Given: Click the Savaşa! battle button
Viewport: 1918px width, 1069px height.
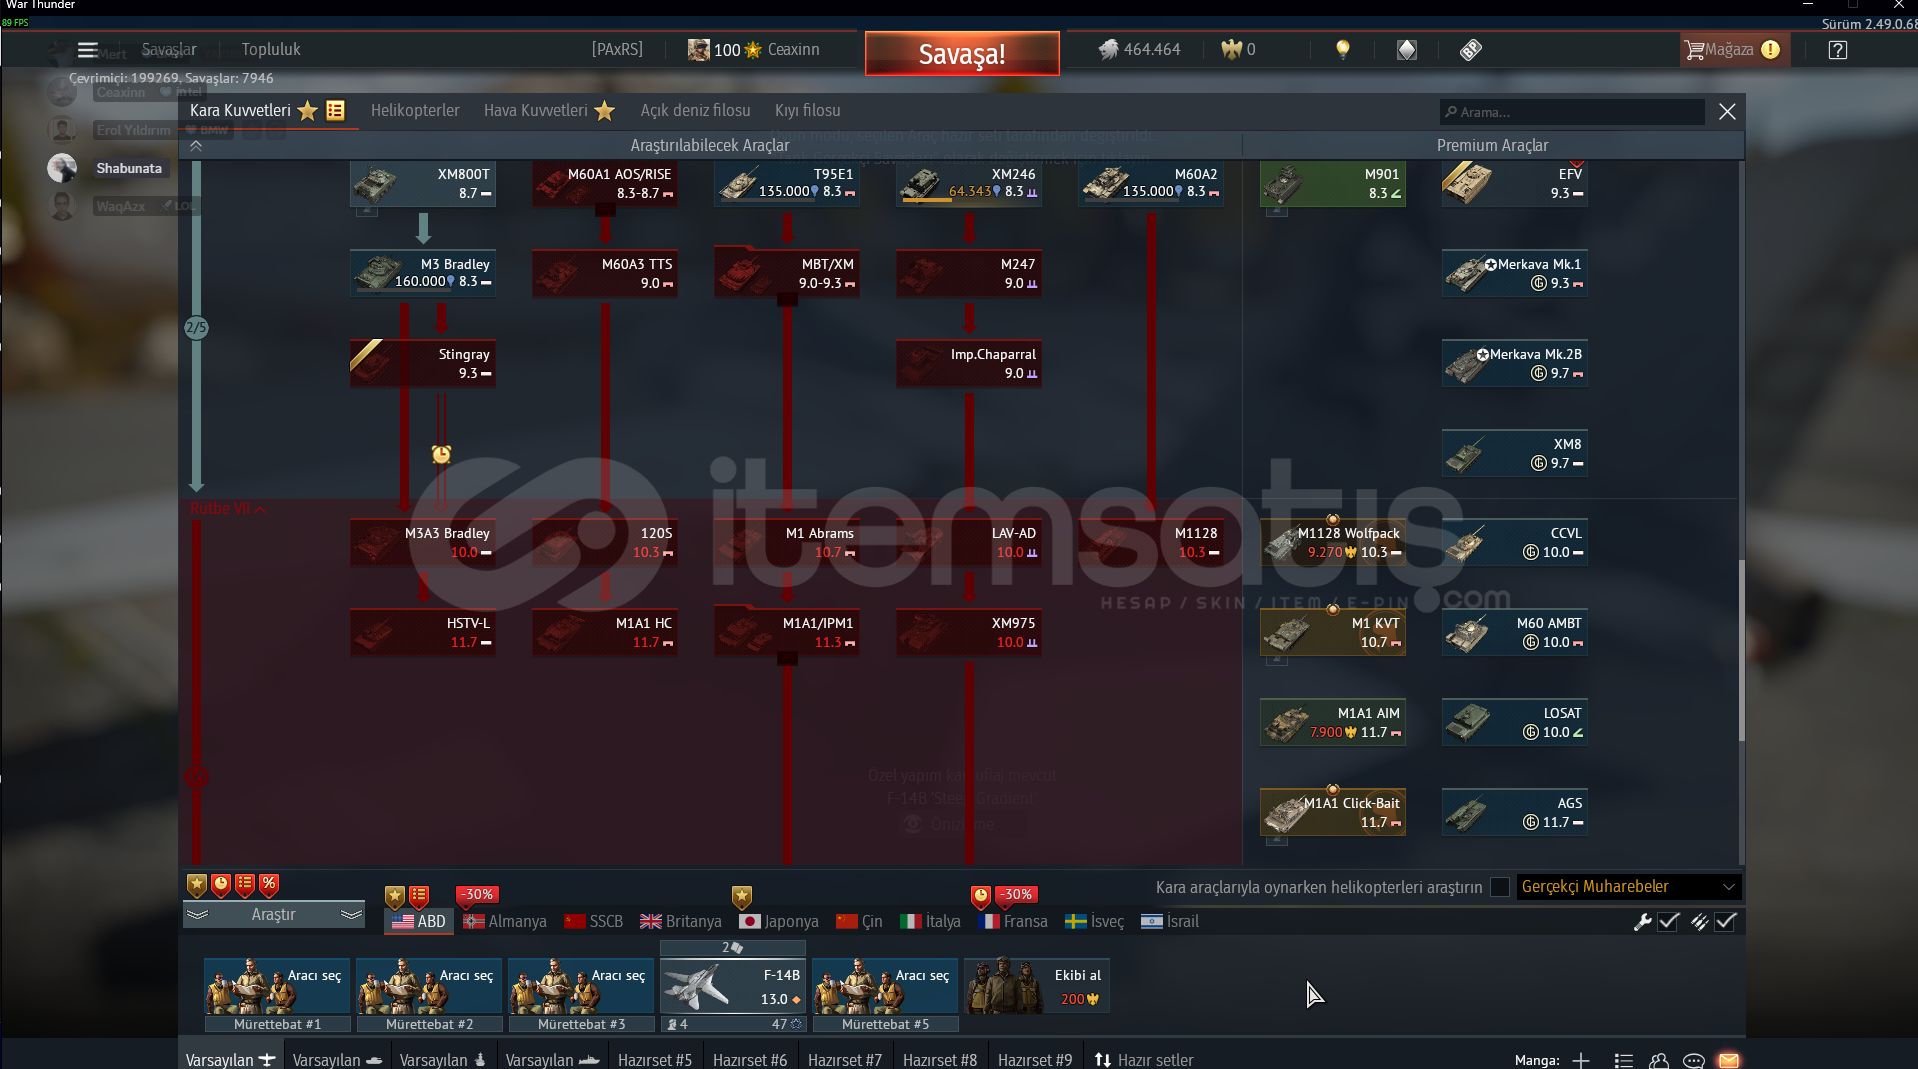Looking at the screenshot, I should (962, 53).
